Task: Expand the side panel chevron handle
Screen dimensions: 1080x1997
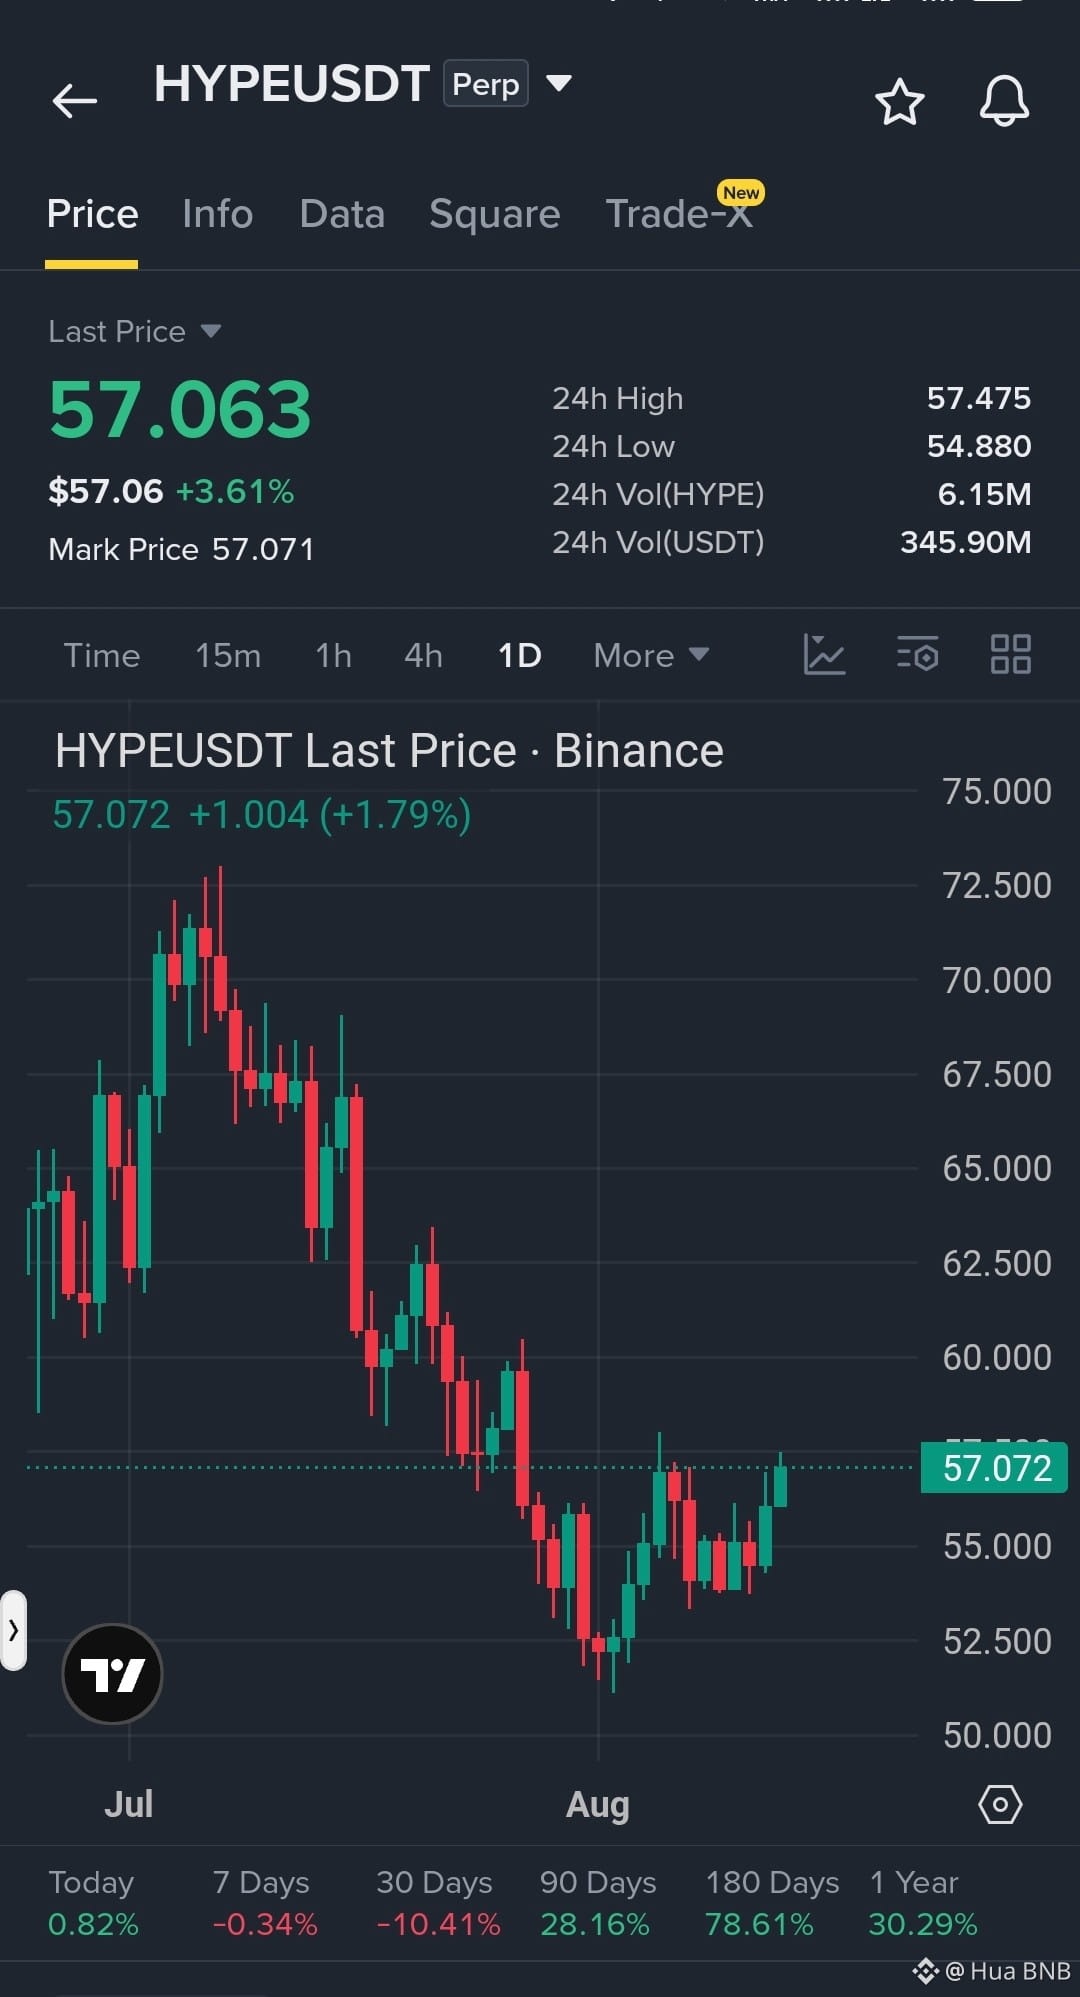Action: pos(13,1630)
